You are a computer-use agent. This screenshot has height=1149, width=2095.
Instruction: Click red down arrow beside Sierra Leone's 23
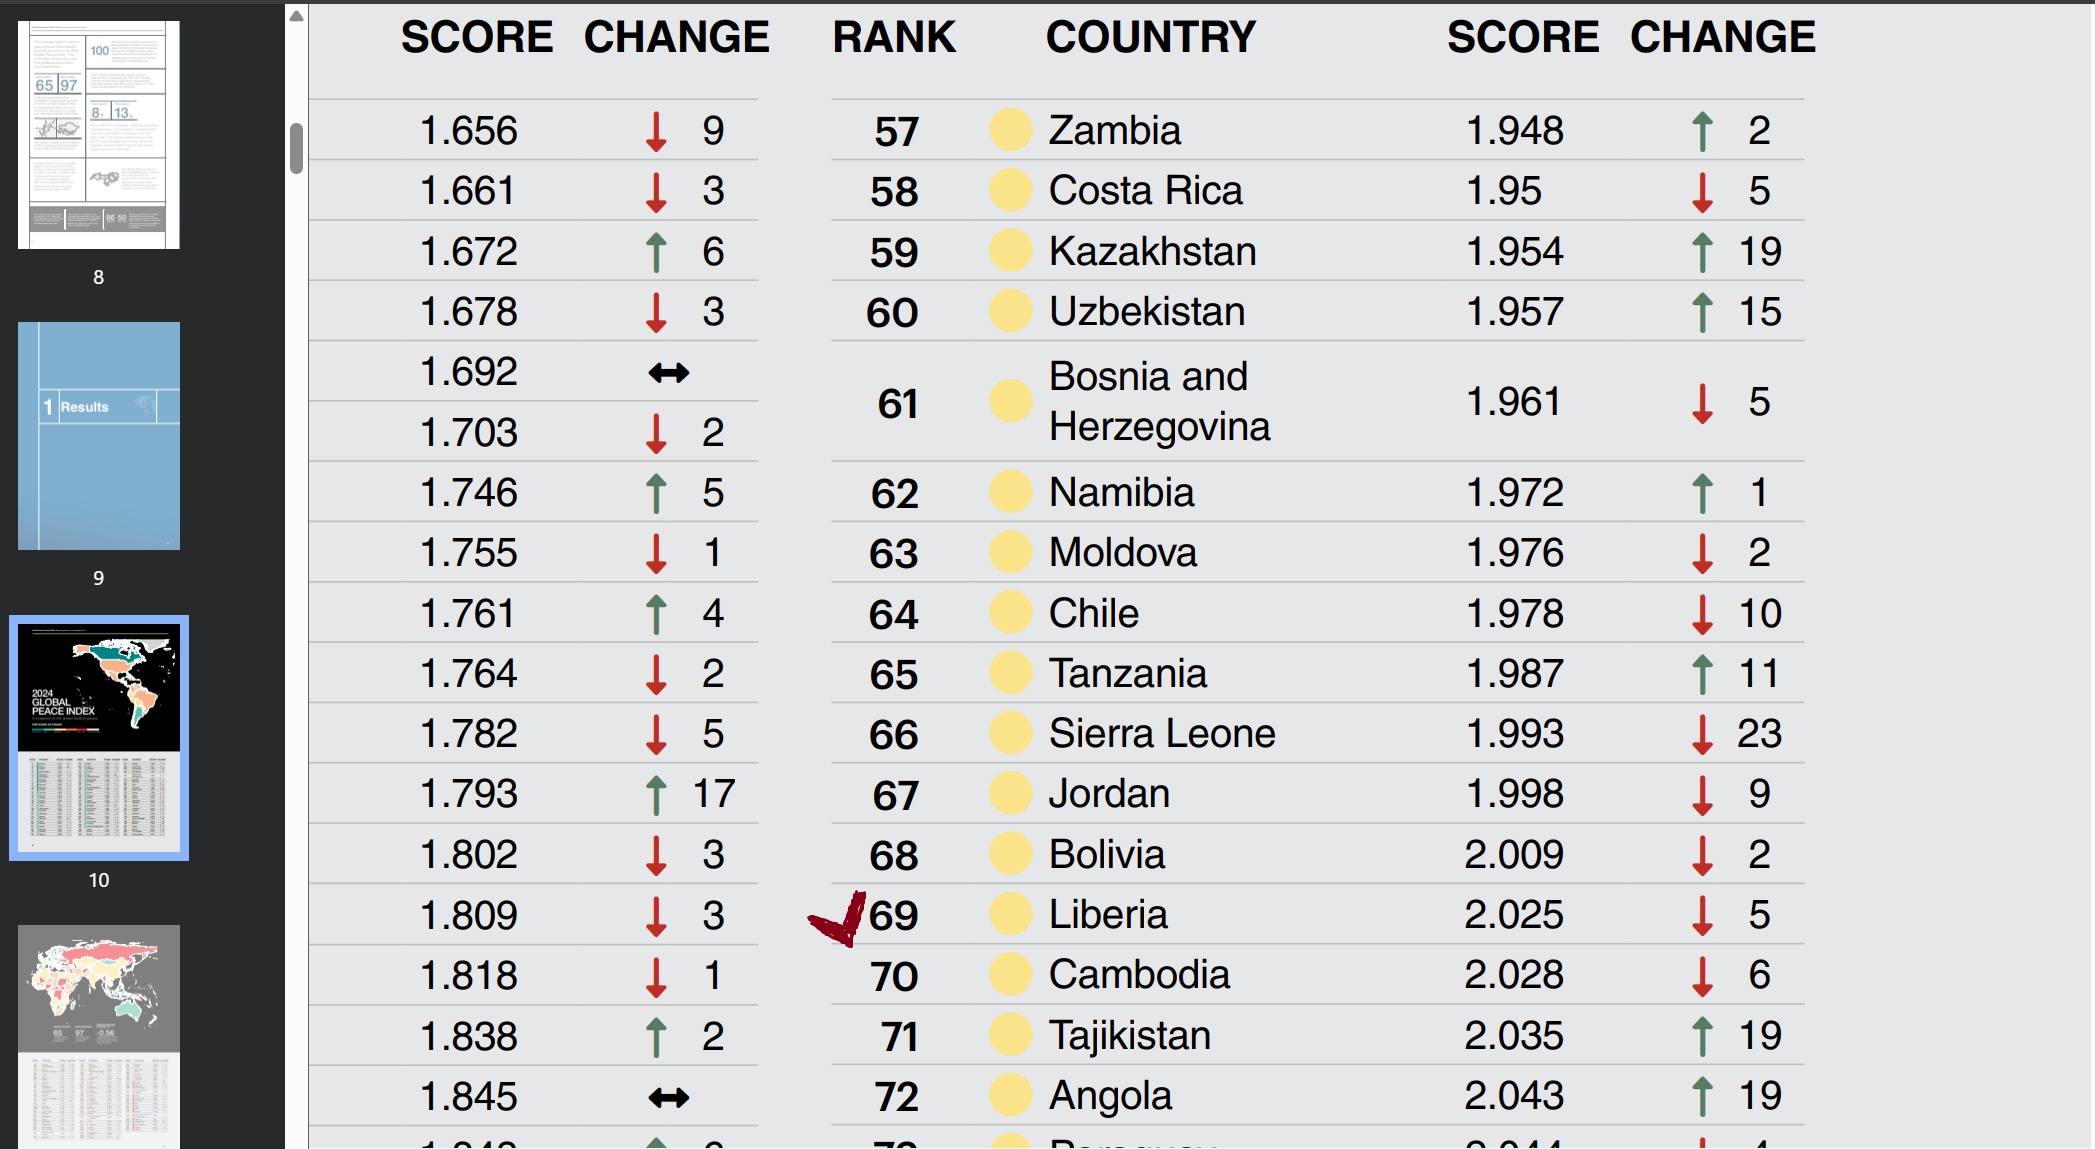1702,734
